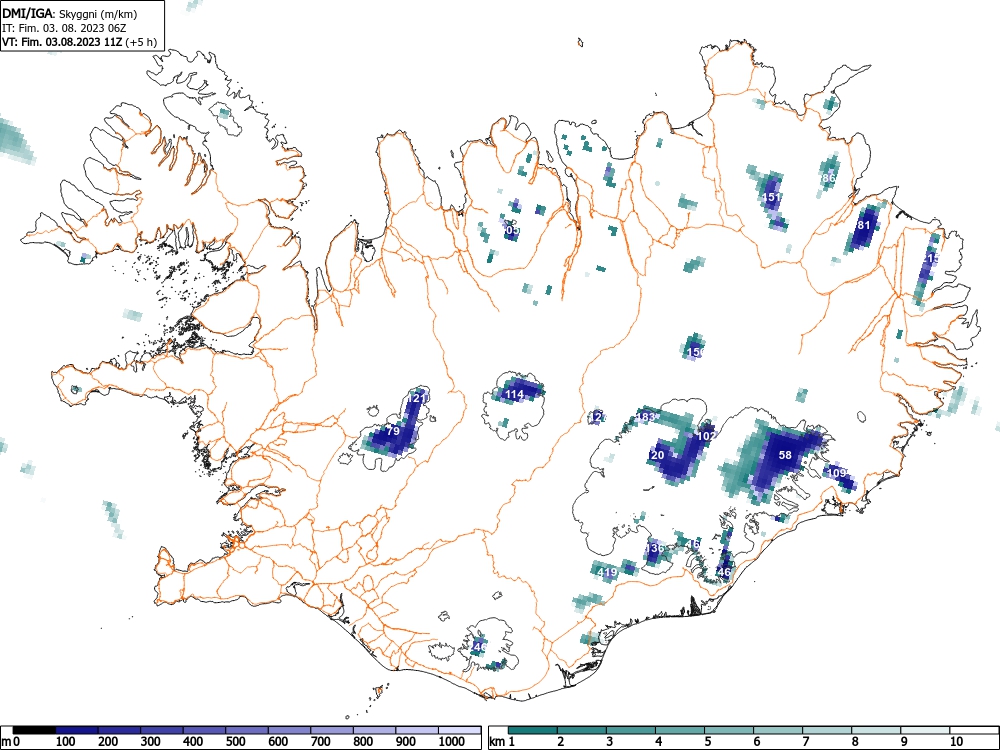Click the visibility value '86' on the map

[828, 178]
